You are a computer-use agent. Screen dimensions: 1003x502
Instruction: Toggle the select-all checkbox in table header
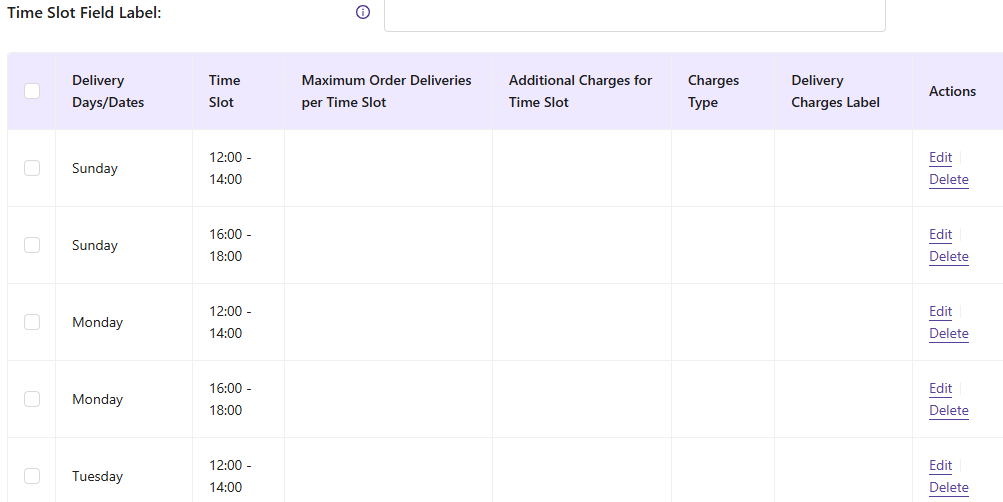[32, 91]
